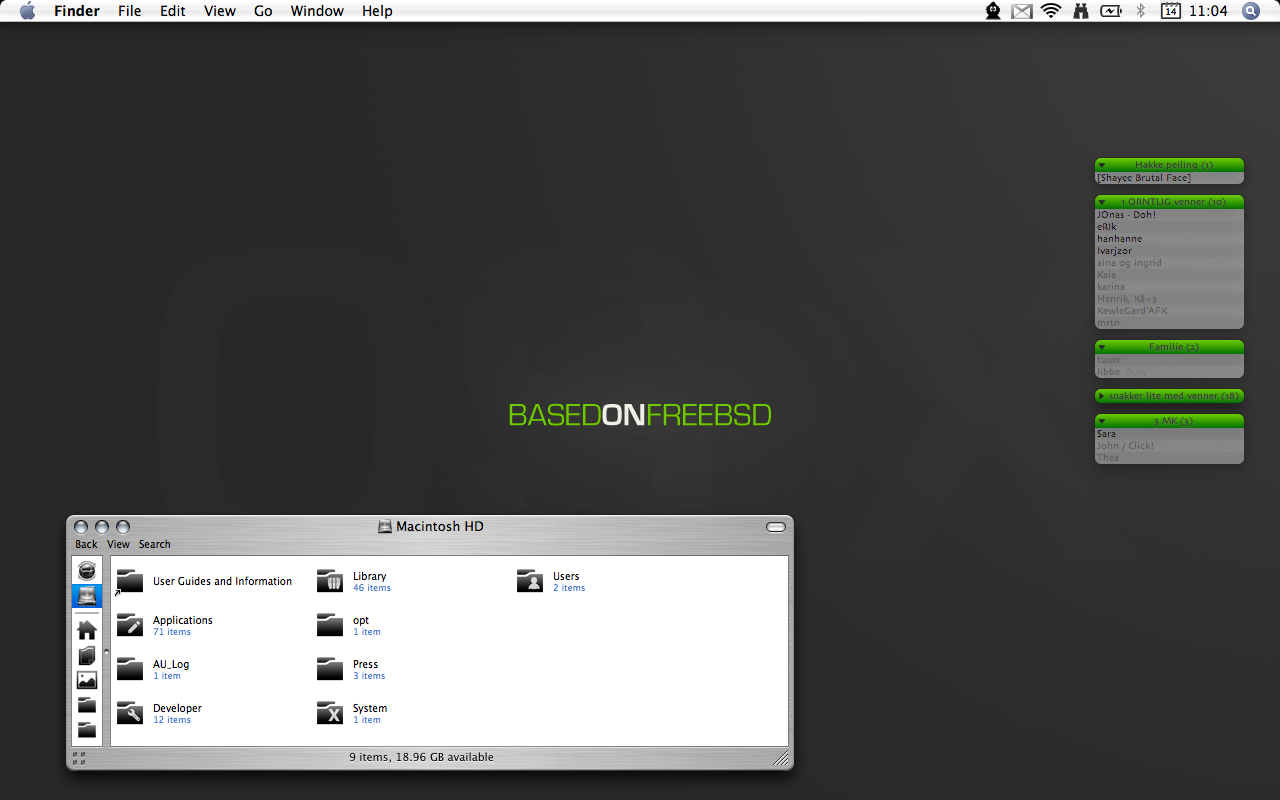Click Search in Finder window toolbar
This screenshot has width=1280, height=800.
pyautogui.click(x=154, y=544)
